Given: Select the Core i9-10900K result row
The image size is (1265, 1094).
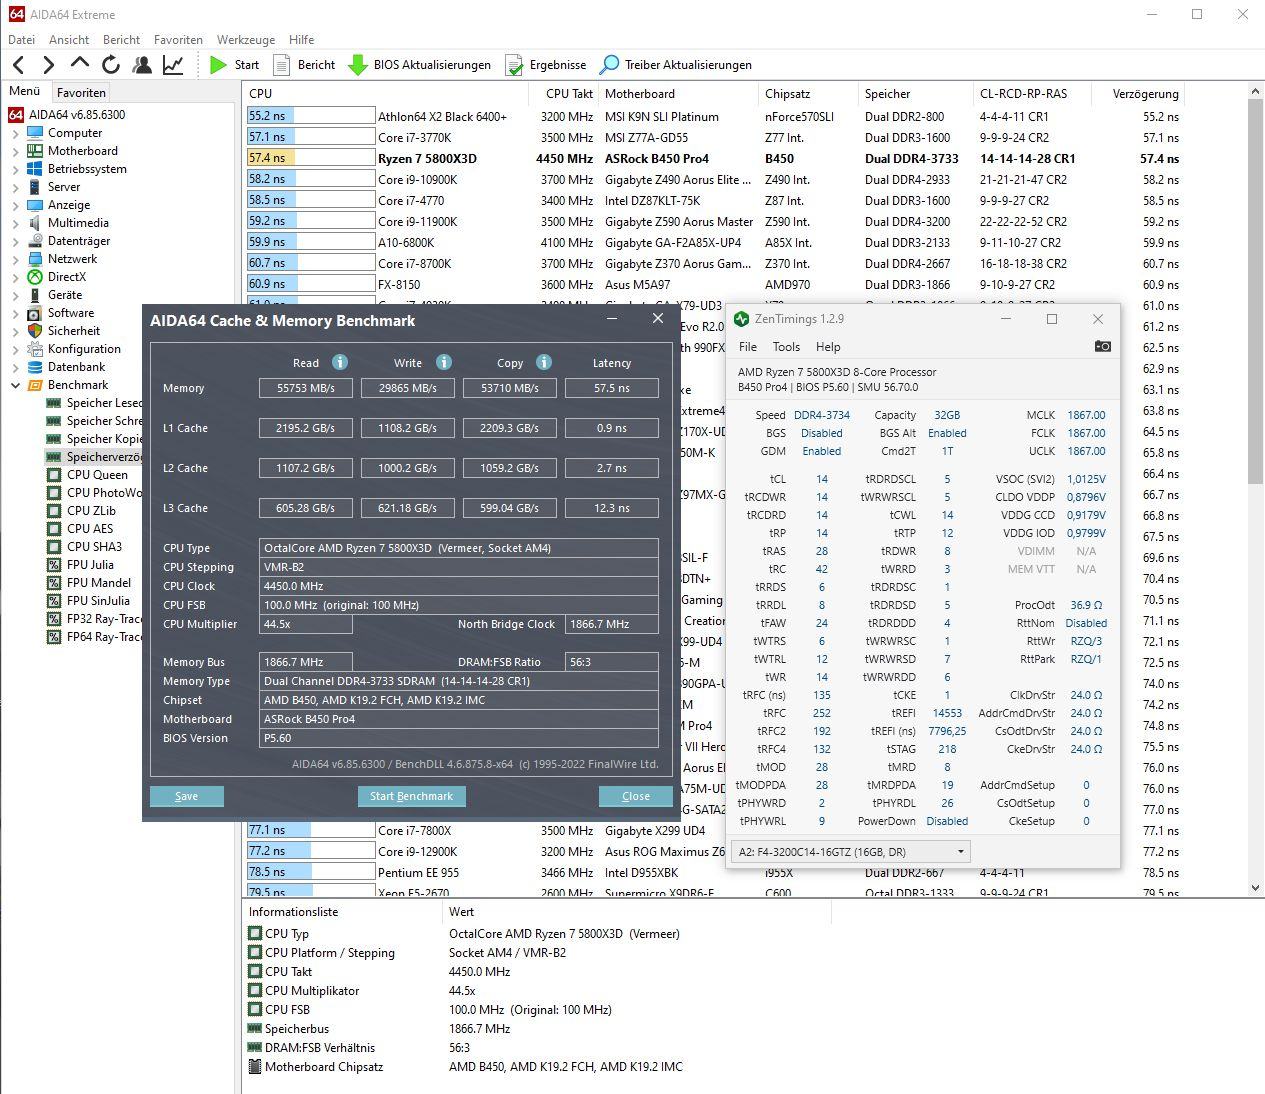Looking at the screenshot, I should (714, 180).
